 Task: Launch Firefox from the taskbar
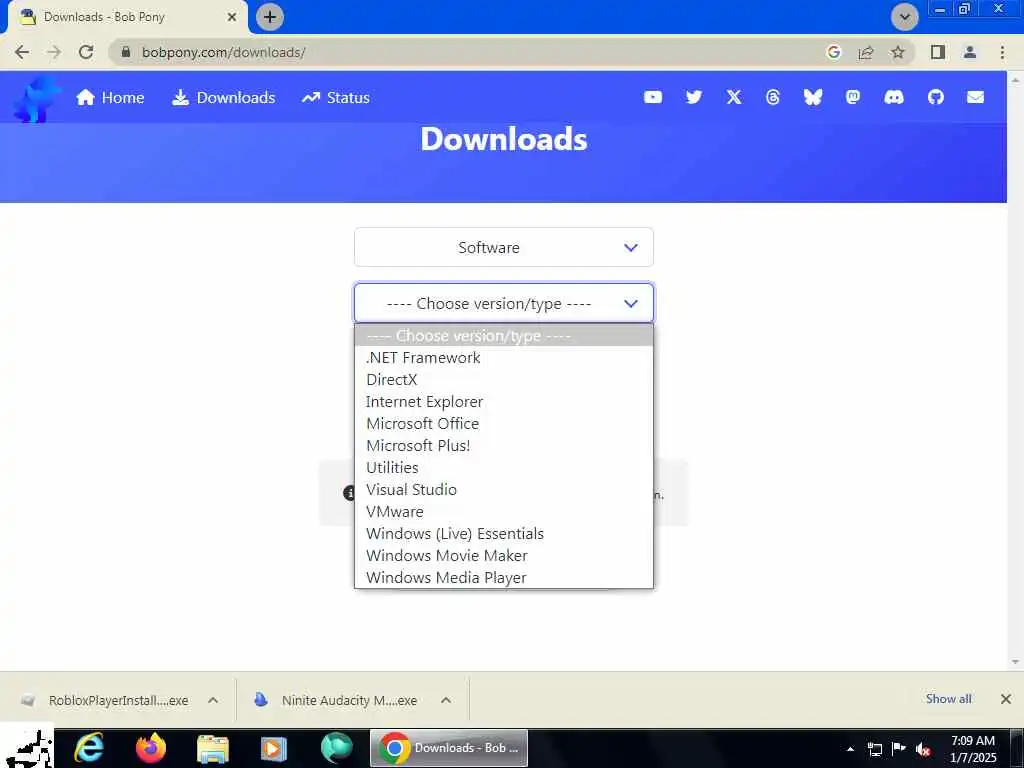point(151,748)
